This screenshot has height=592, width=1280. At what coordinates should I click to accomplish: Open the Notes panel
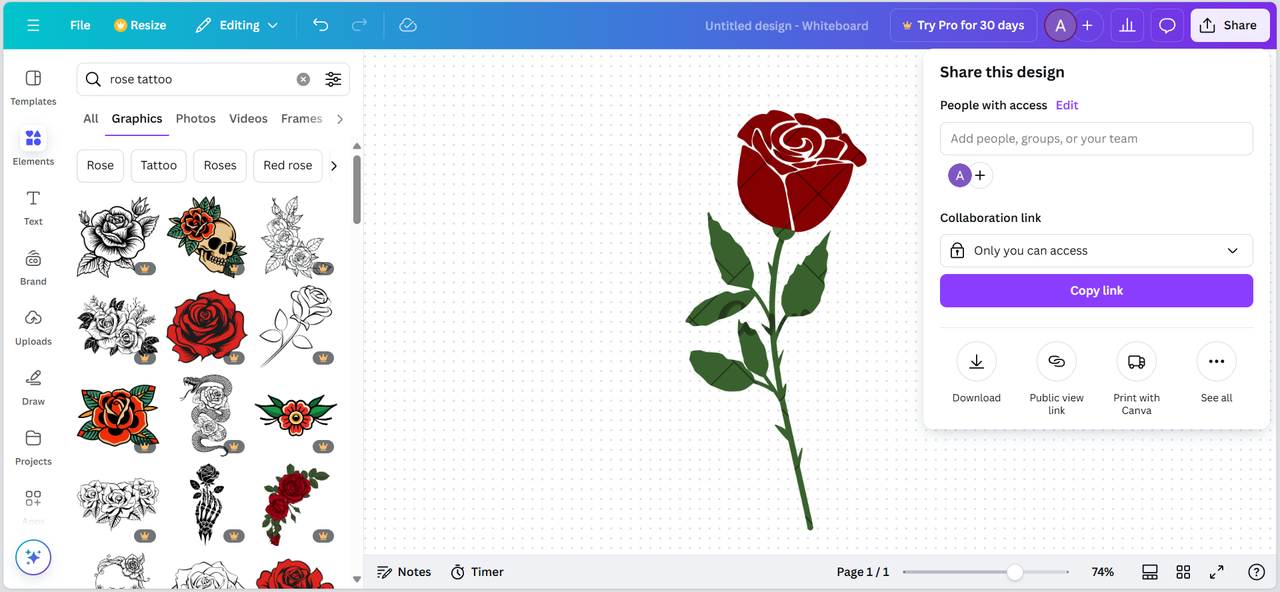(404, 572)
